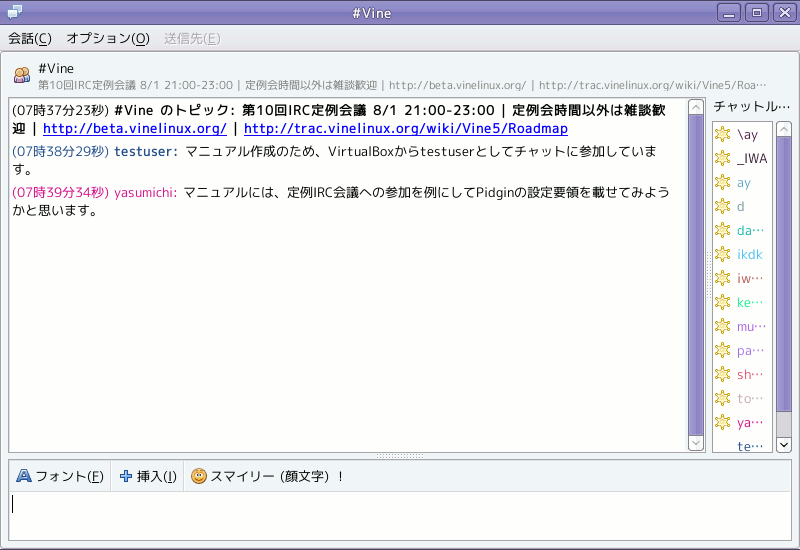Open the http://beta.vinelinux.org/ link in chat
Screen dimensions: 800x550
[135, 128]
